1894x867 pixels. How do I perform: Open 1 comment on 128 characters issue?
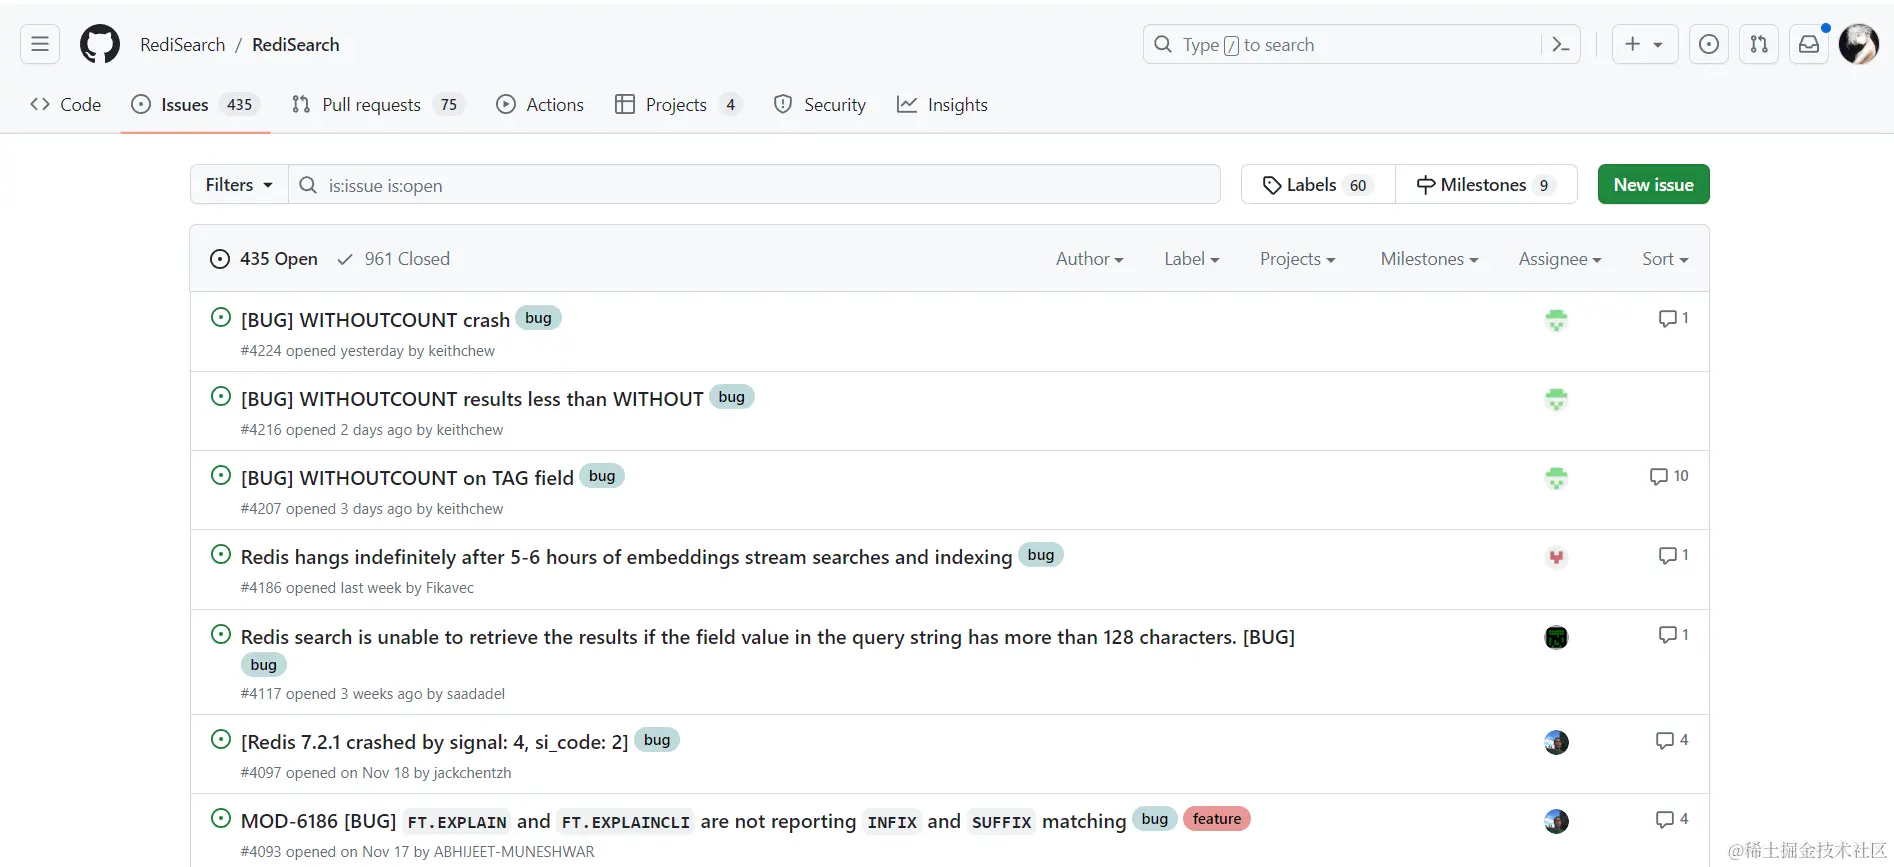click(x=1674, y=635)
